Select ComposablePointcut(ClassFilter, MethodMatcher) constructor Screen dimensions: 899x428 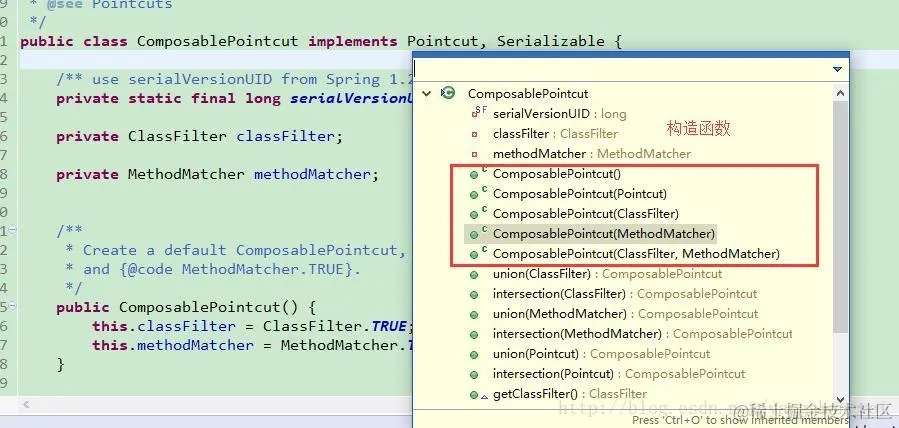(x=636, y=253)
